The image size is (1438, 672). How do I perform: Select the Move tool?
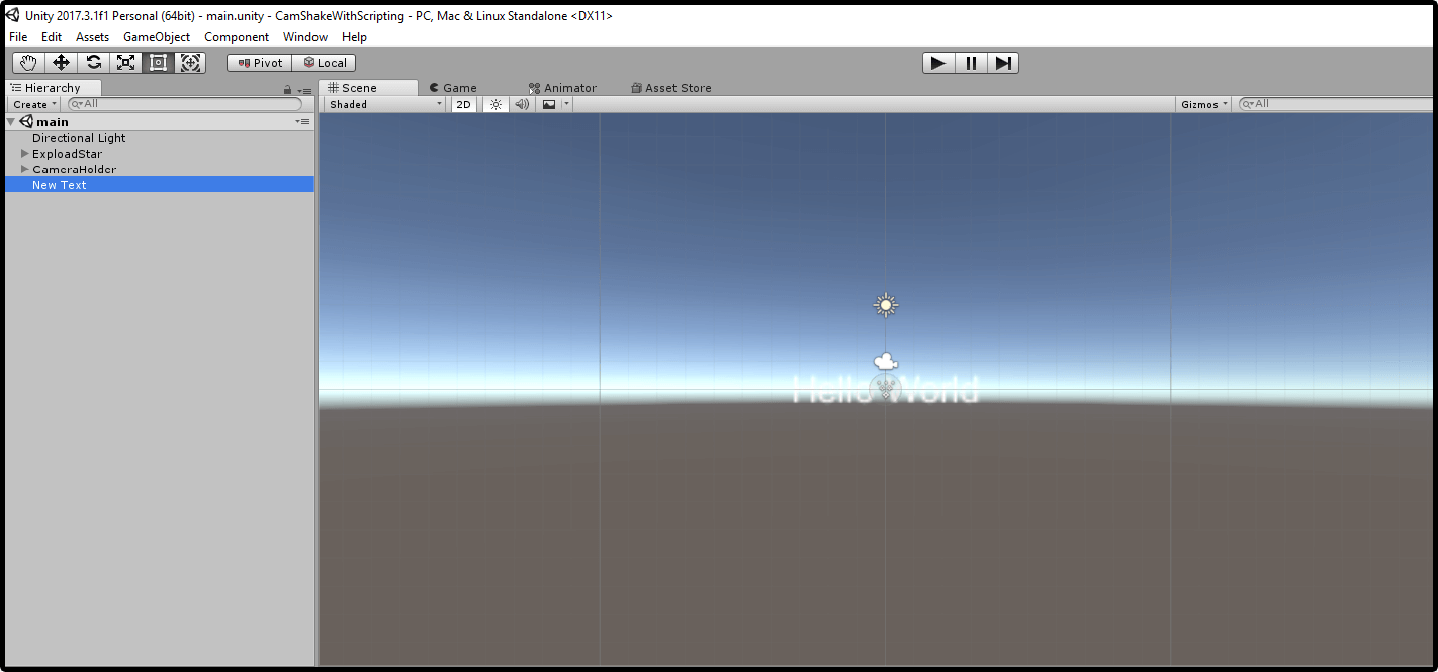[60, 62]
